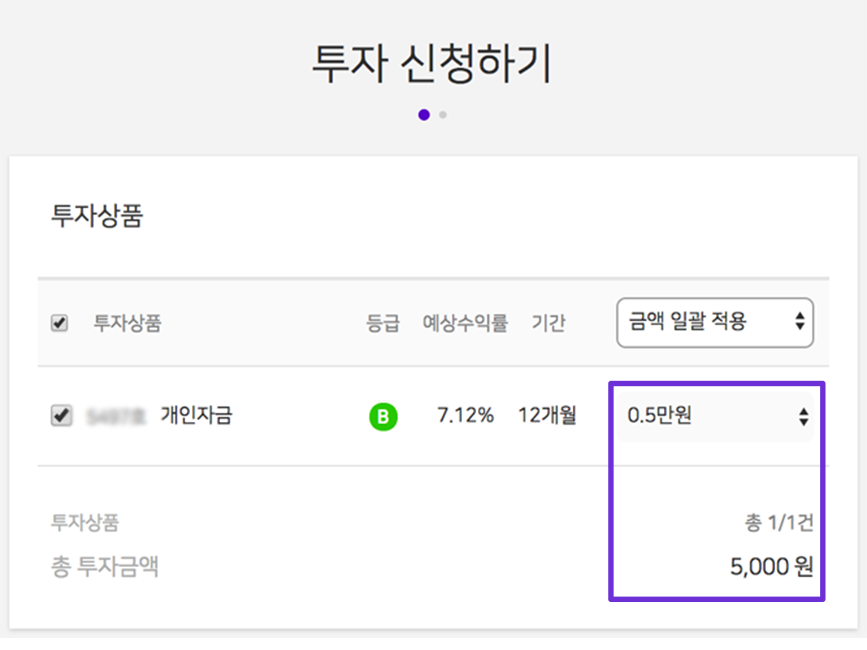
Task: Click the green B grade badge
Action: [382, 416]
